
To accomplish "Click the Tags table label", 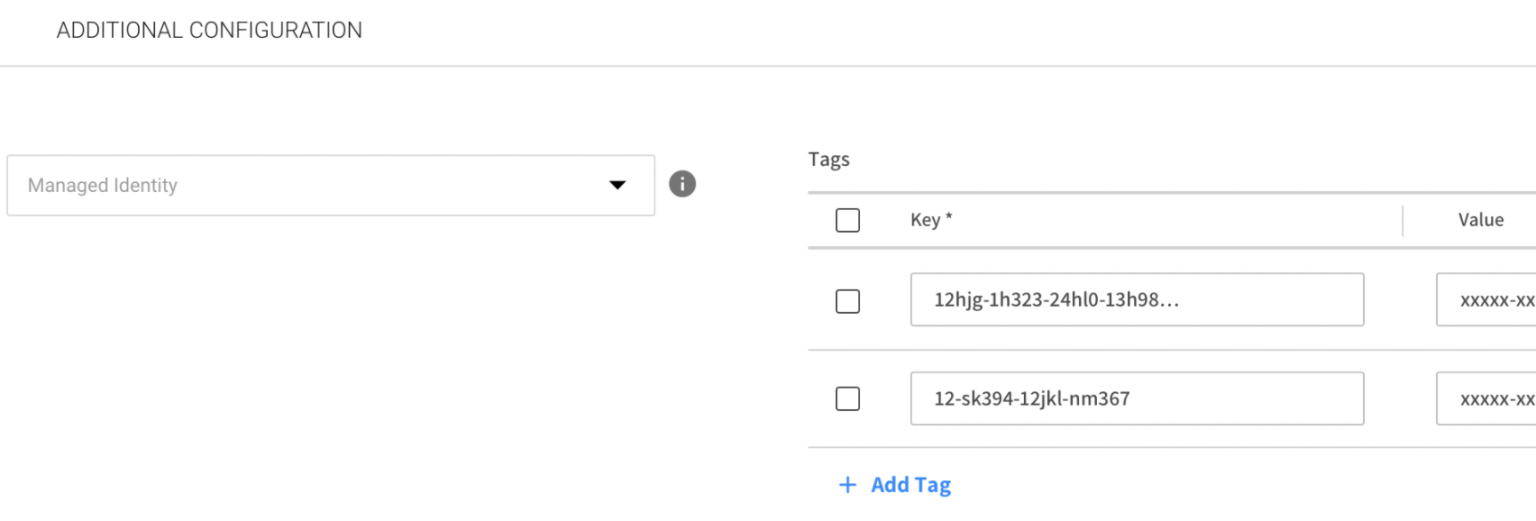I will pos(828,159).
